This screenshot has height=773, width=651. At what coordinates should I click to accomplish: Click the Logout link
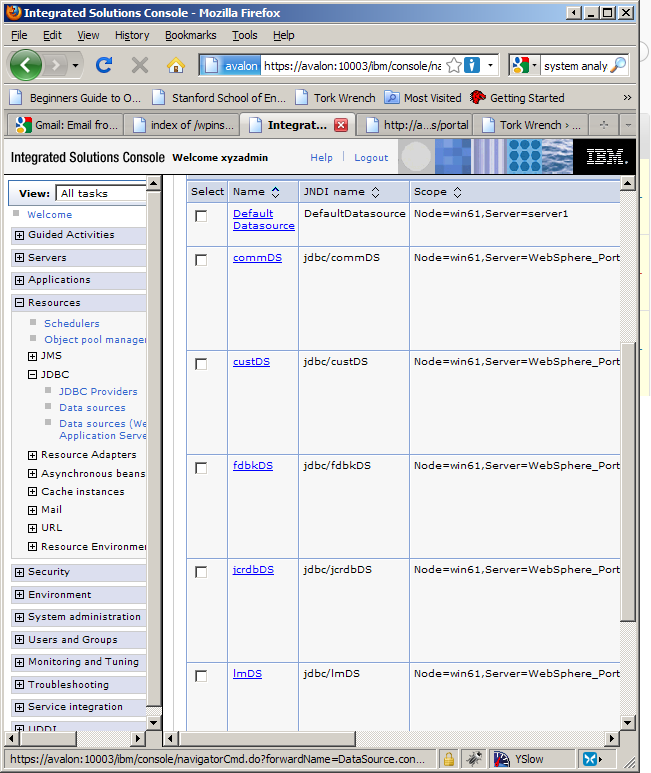click(x=371, y=158)
